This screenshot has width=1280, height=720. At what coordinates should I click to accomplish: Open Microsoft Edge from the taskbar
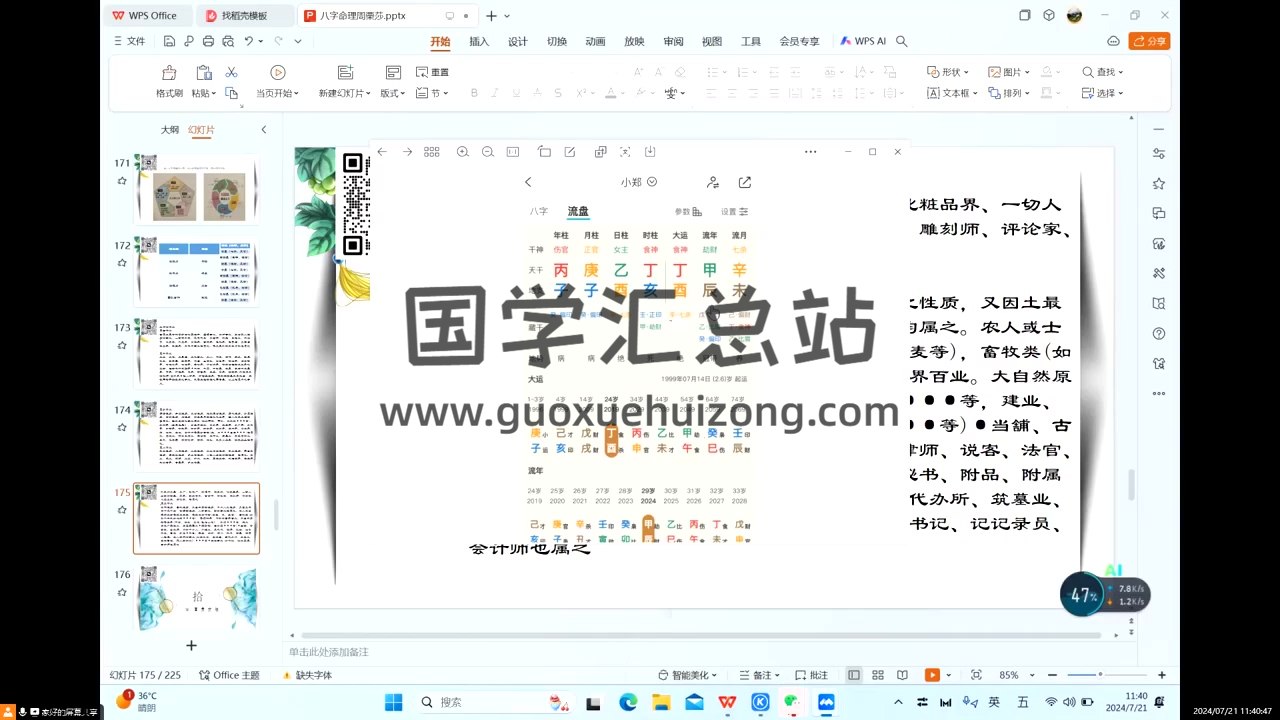pos(628,702)
